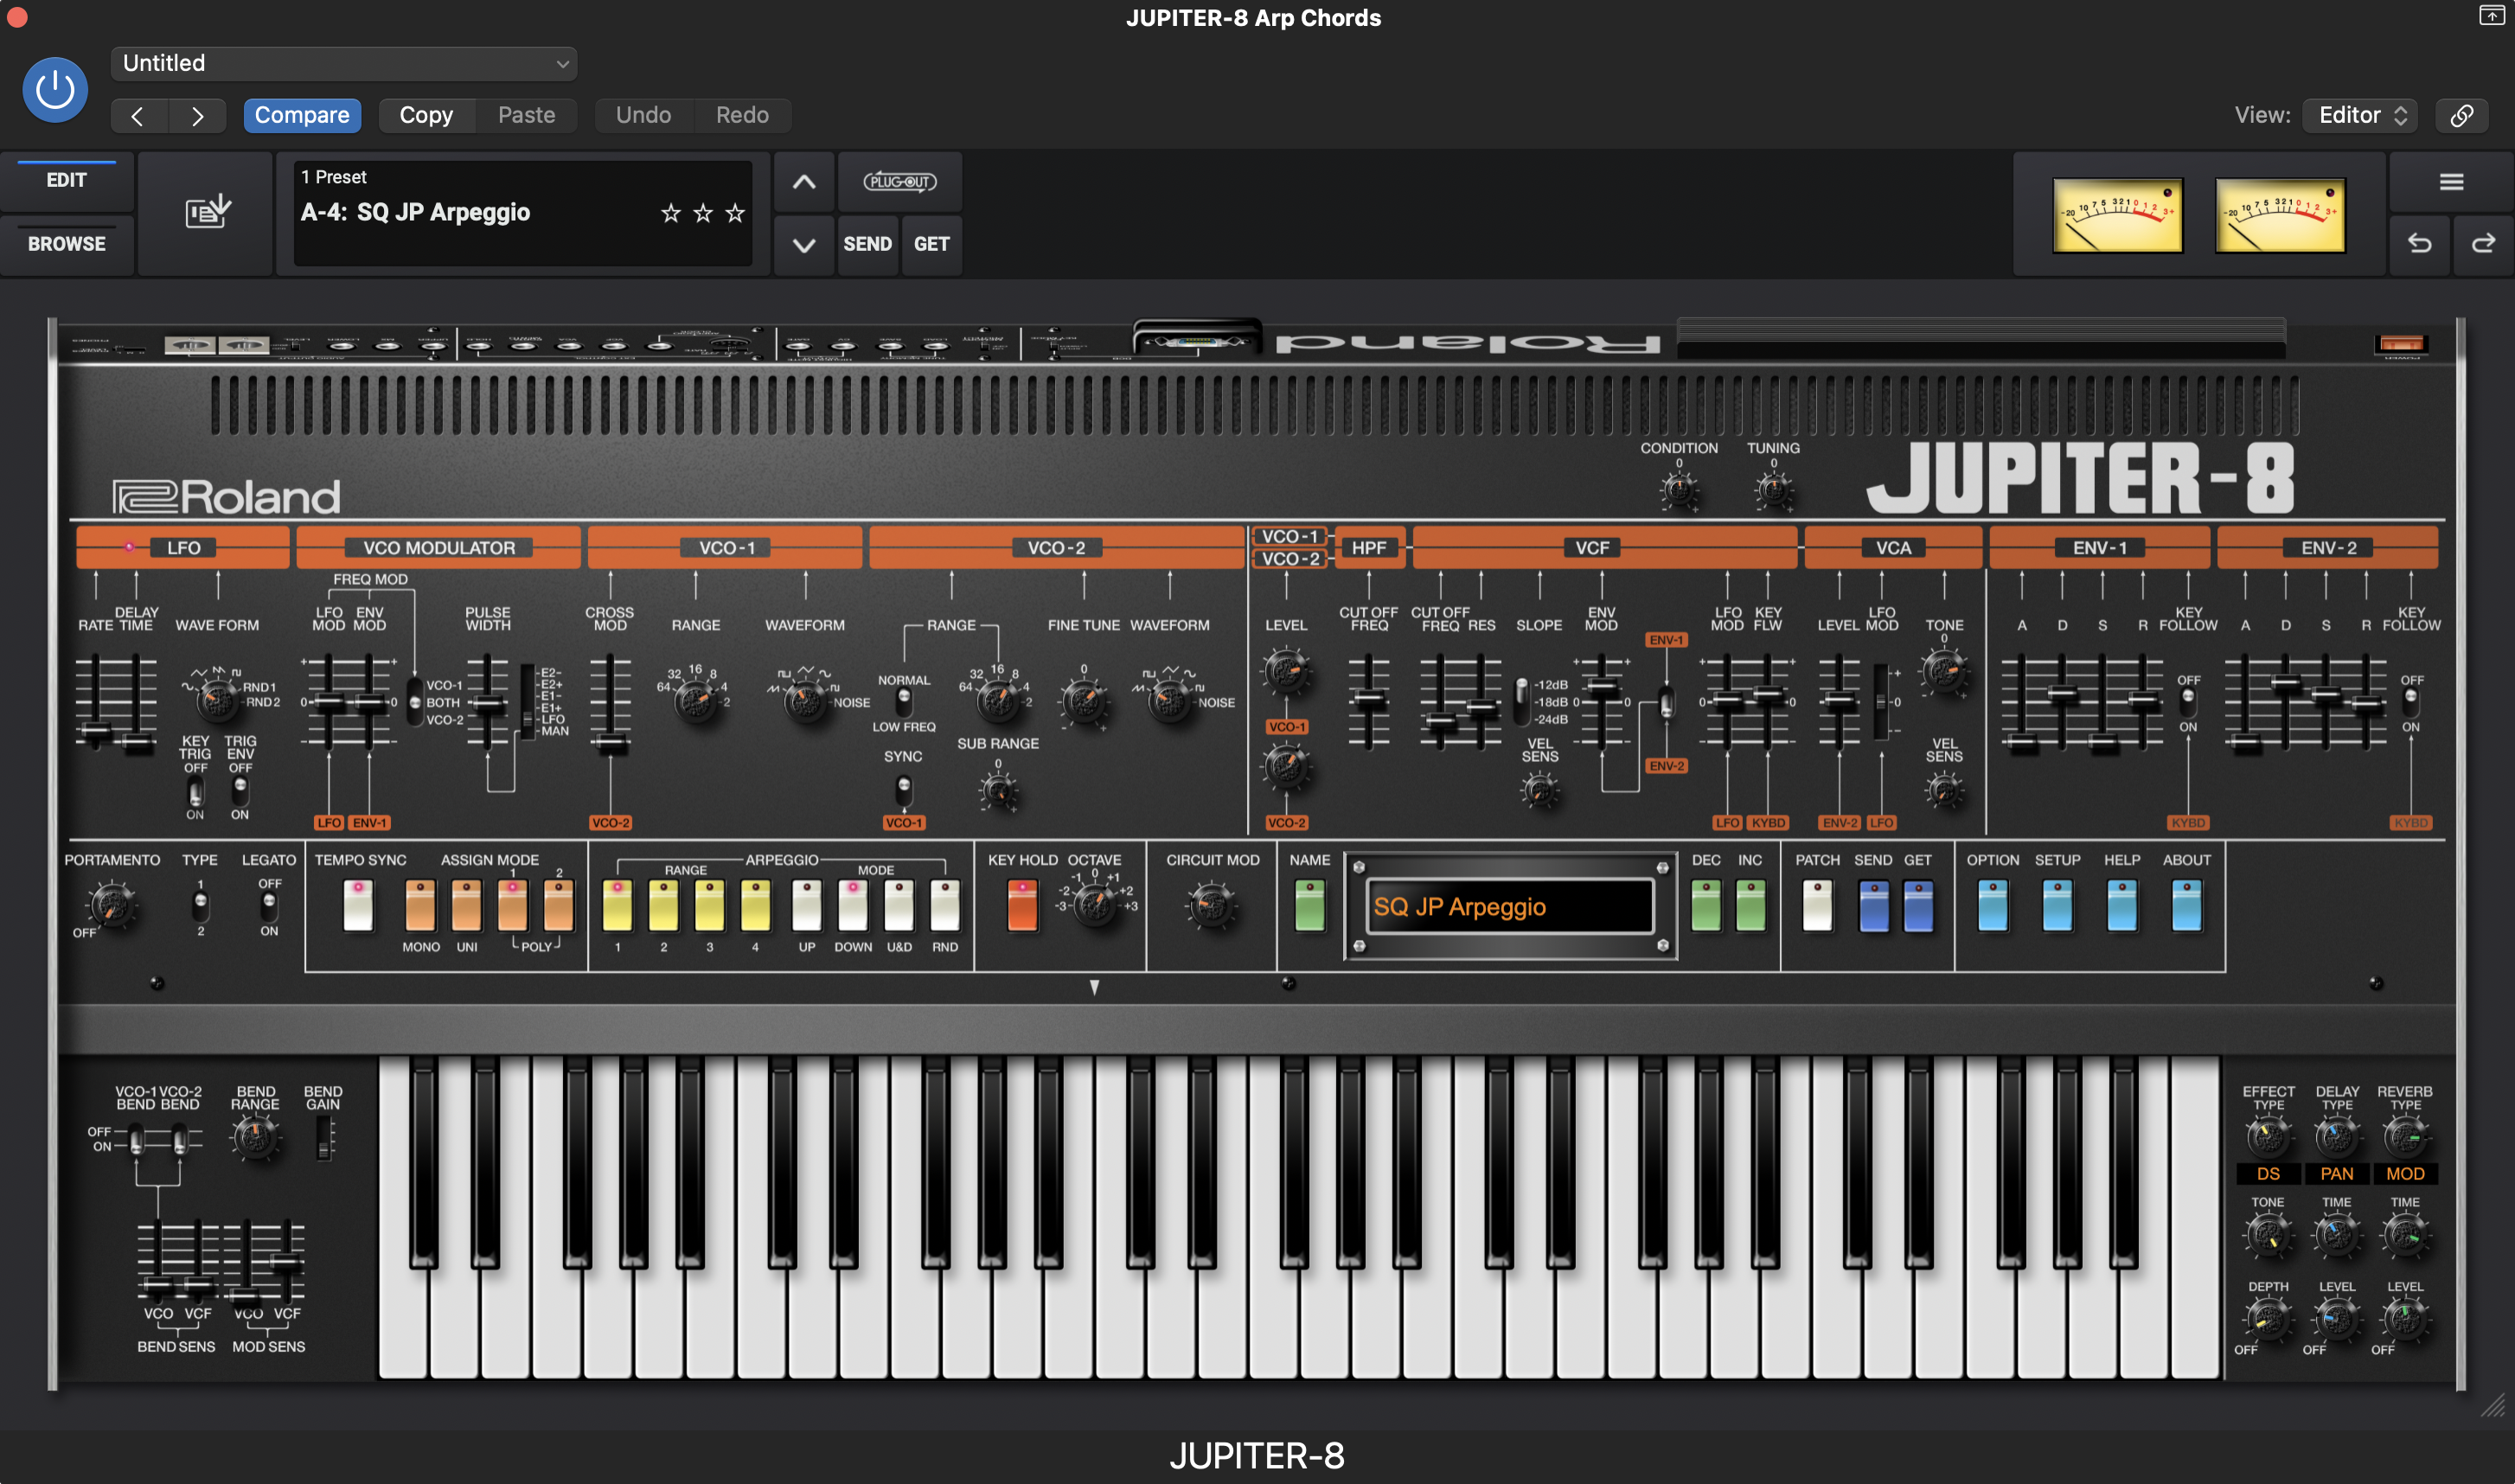Switch to the BROWSE tab
The width and height of the screenshot is (2515, 1484).
click(x=66, y=244)
